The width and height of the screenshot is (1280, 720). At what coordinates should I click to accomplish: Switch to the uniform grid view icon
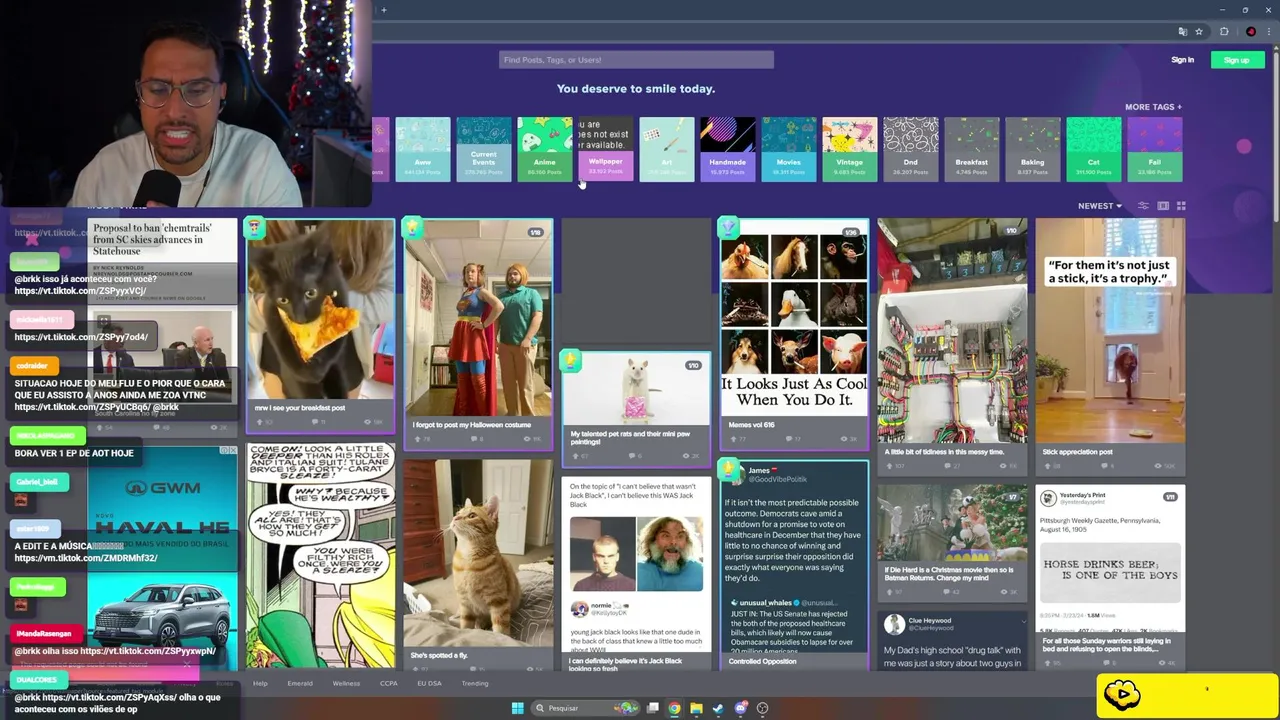pos(1181,206)
